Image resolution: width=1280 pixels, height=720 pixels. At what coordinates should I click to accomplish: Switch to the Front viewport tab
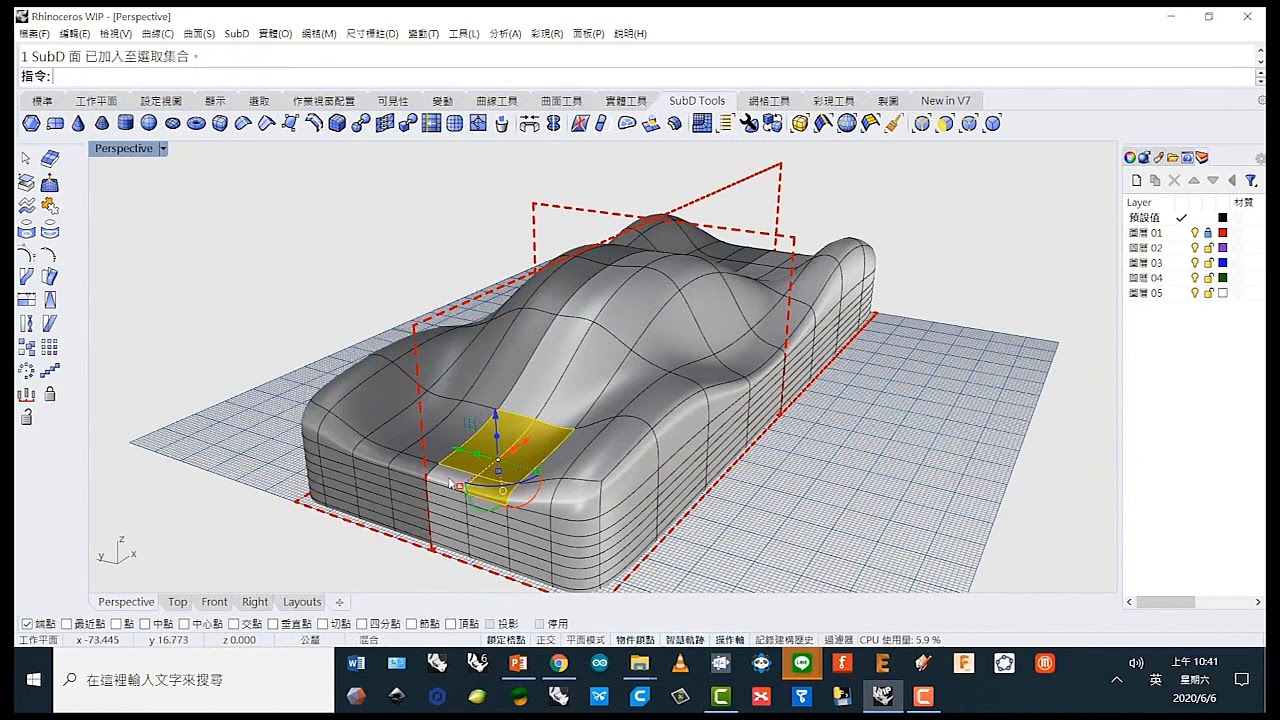pos(214,602)
